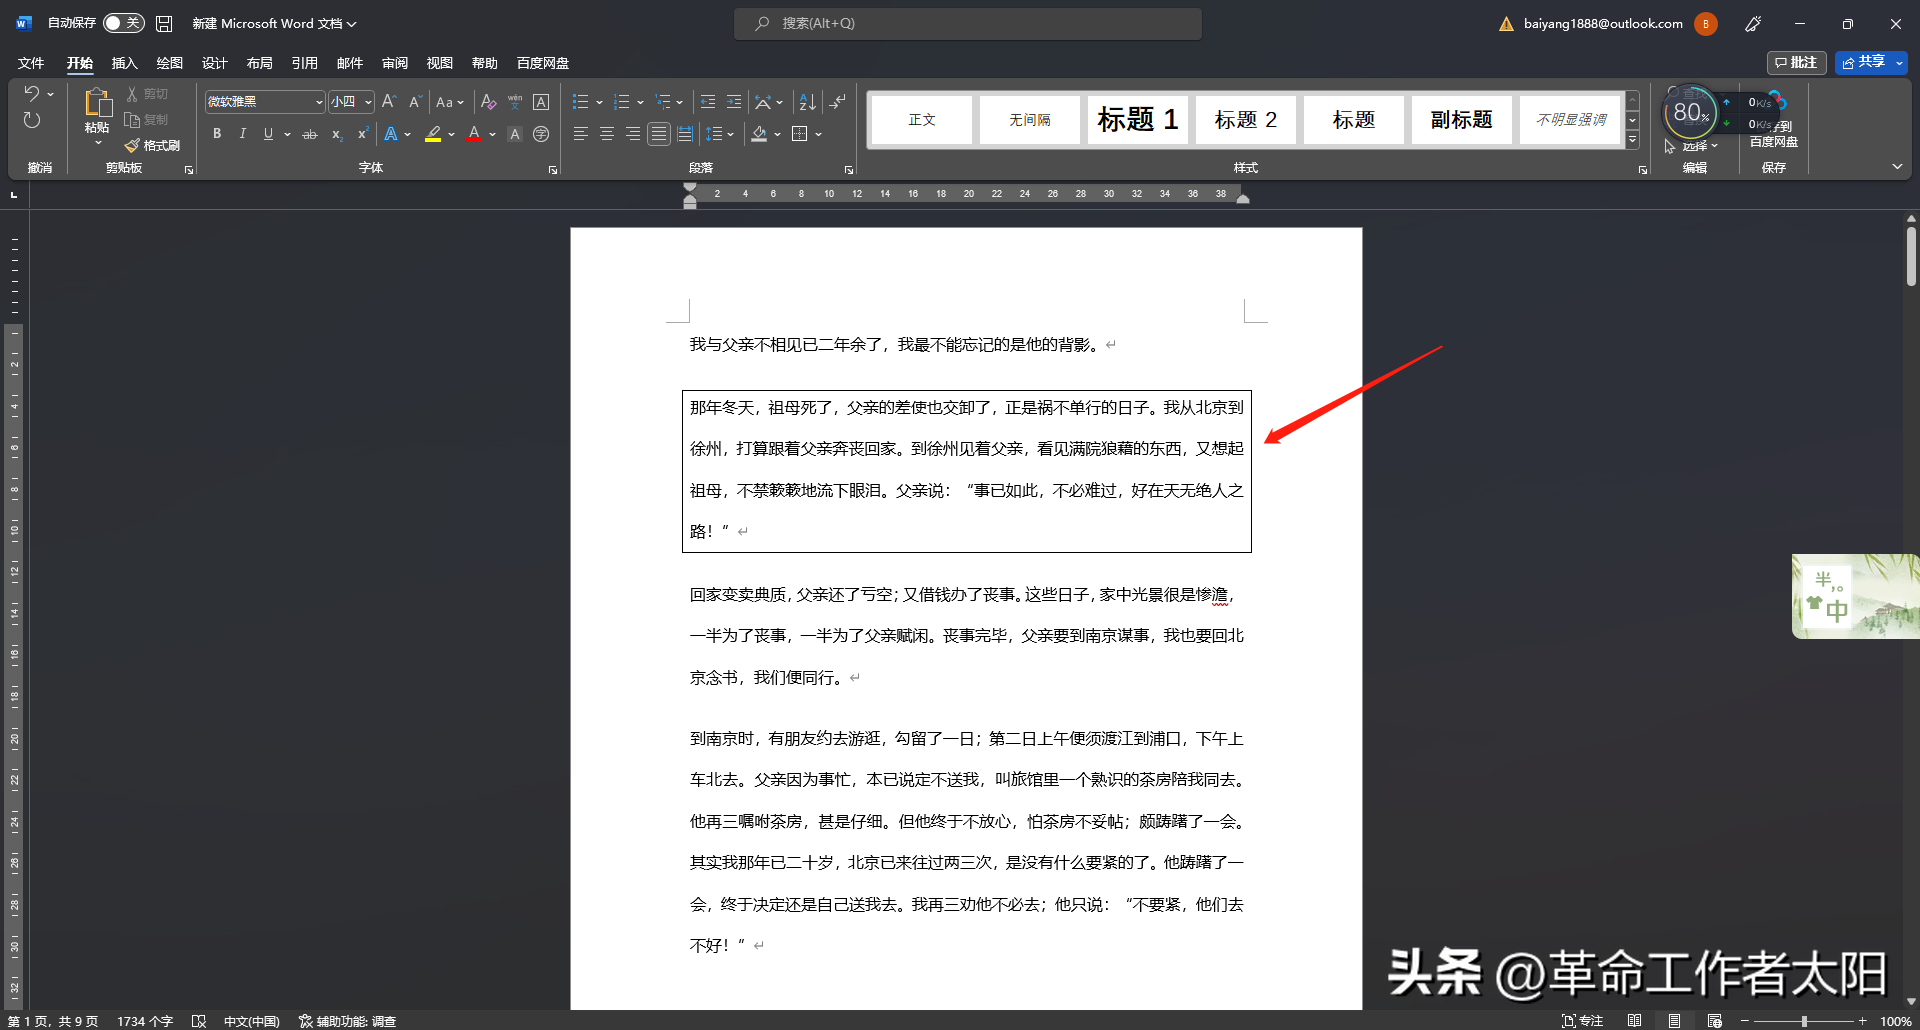Toggle underline formatting
Viewport: 1920px width, 1030px height.
click(268, 134)
